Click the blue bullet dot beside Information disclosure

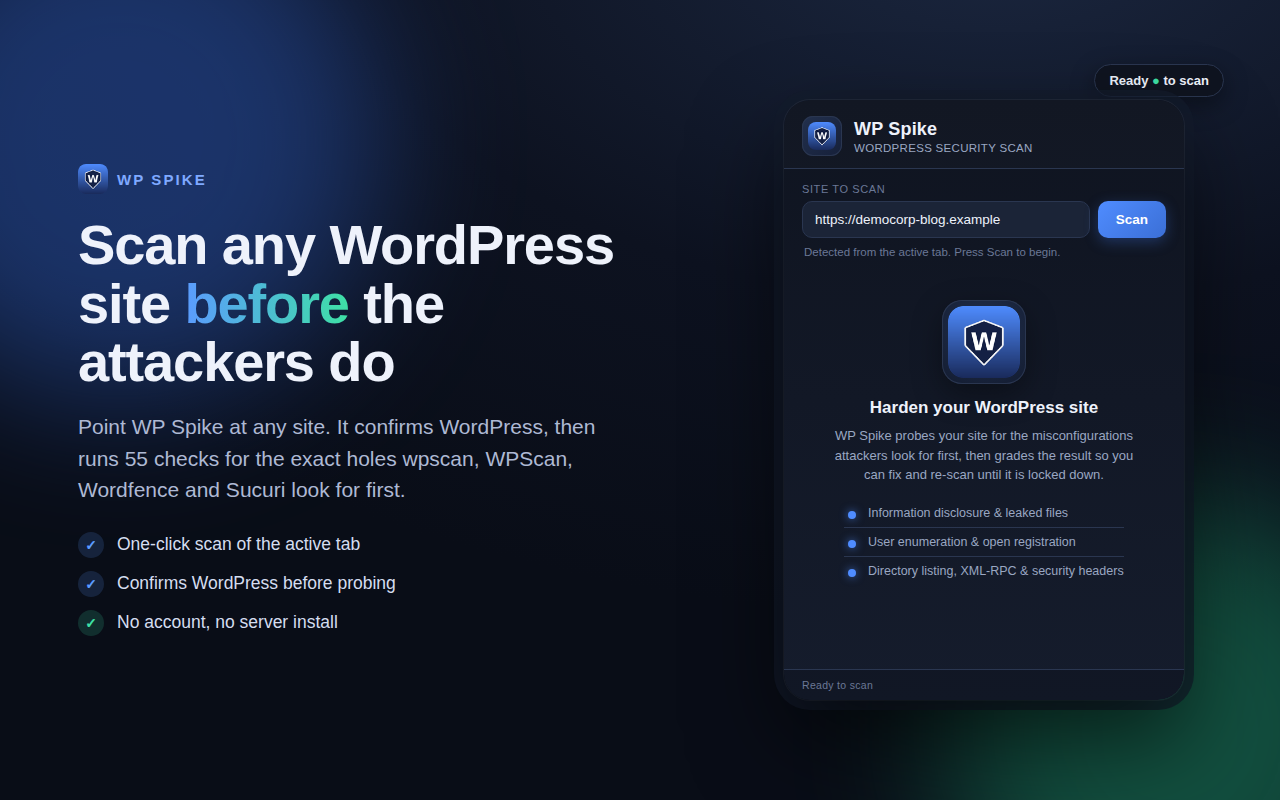852,515
